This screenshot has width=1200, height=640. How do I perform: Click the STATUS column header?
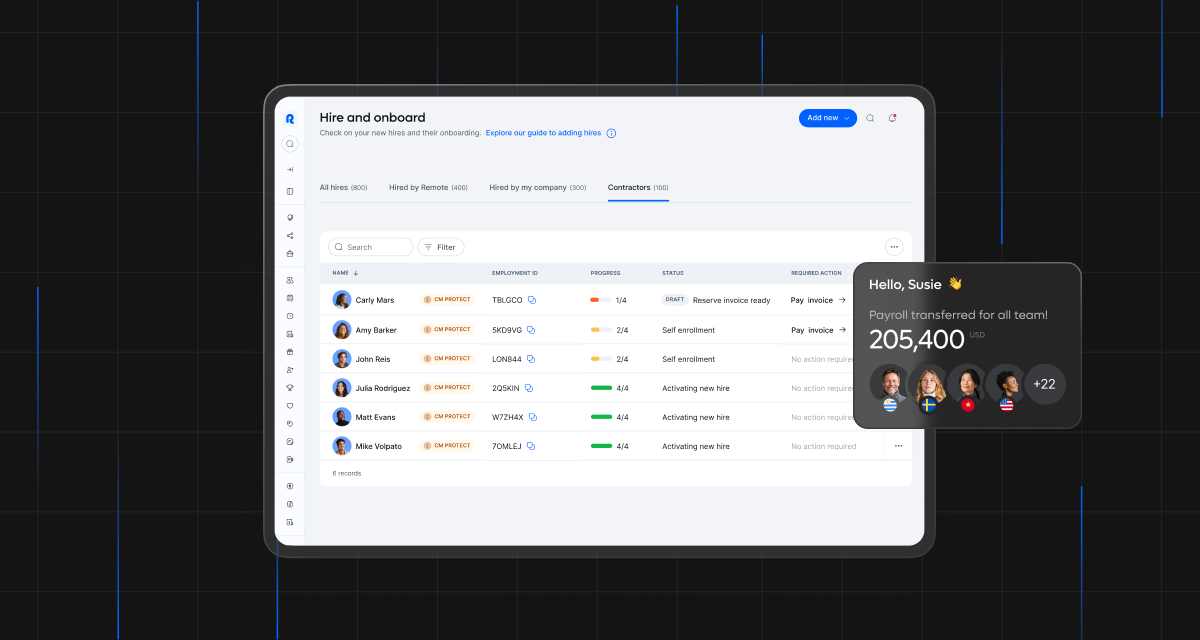pyautogui.click(x=673, y=273)
